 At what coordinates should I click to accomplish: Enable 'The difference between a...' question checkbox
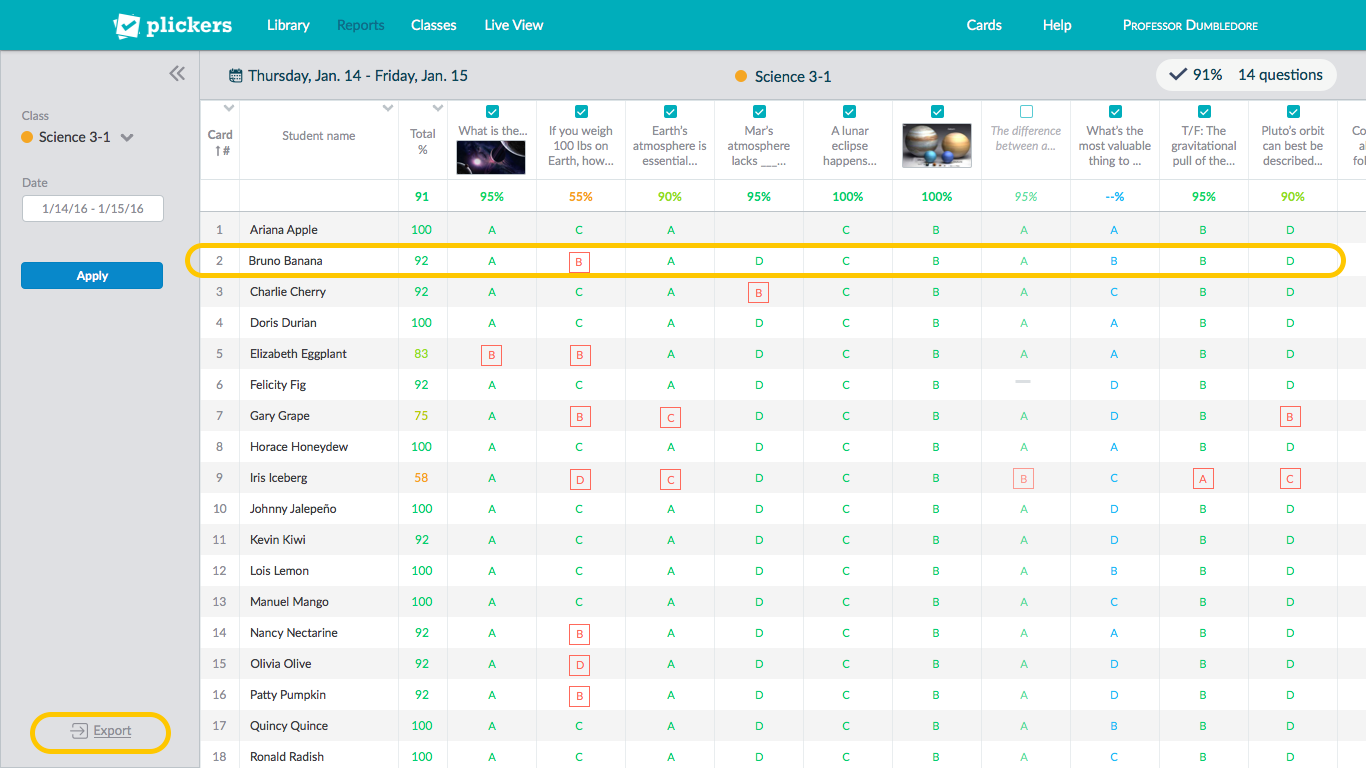pyautogui.click(x=1026, y=112)
